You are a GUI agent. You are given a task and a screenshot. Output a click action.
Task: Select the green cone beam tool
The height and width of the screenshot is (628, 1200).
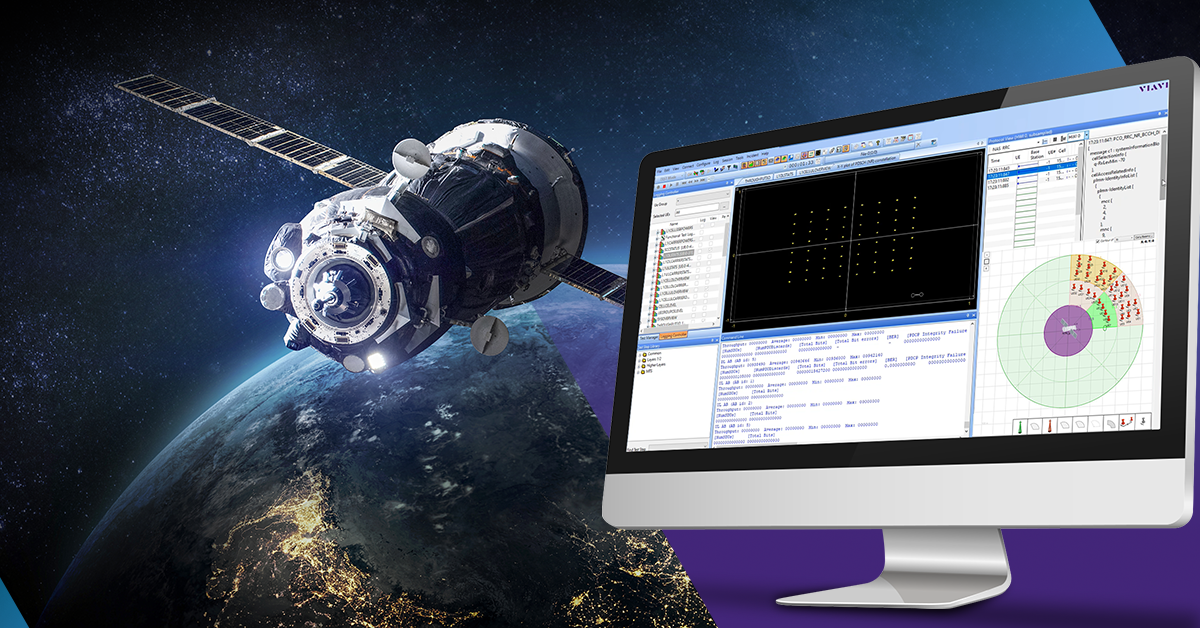[1020, 426]
